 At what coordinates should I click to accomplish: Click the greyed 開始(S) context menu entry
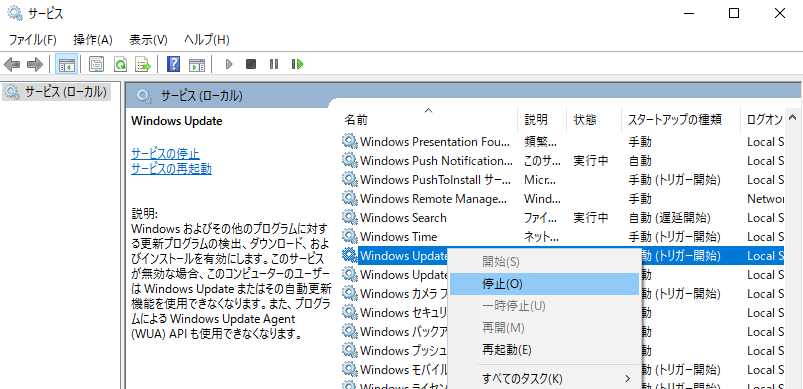(544, 262)
